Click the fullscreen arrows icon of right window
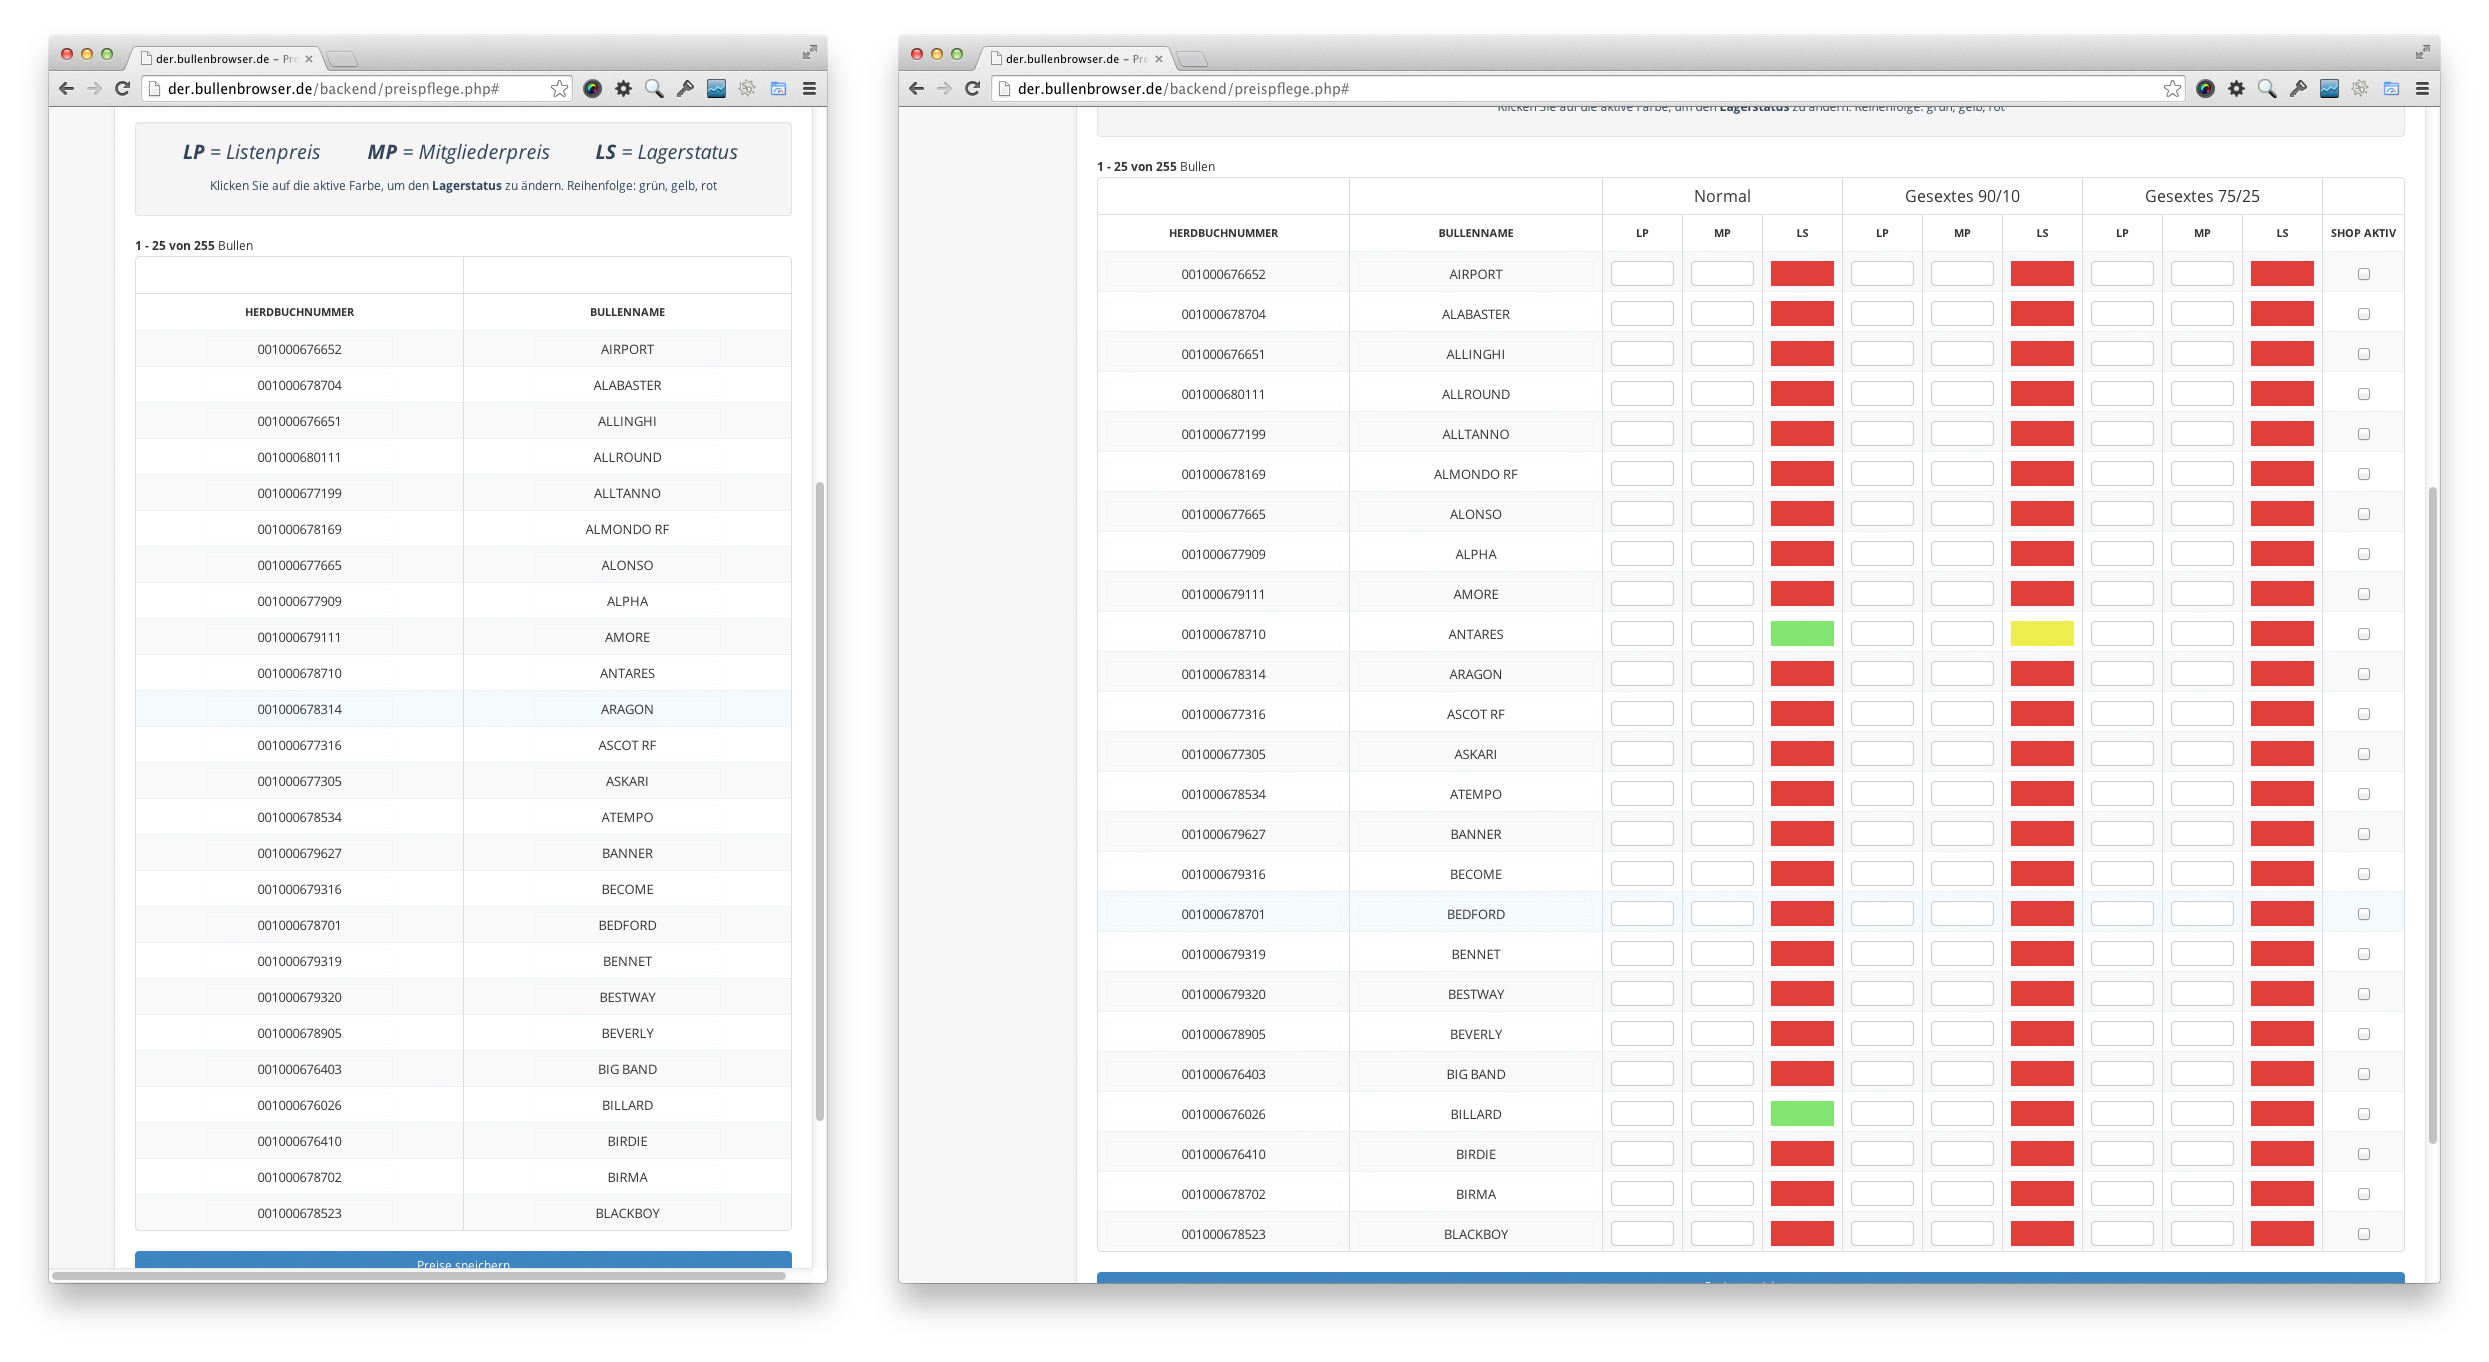 (x=2422, y=52)
